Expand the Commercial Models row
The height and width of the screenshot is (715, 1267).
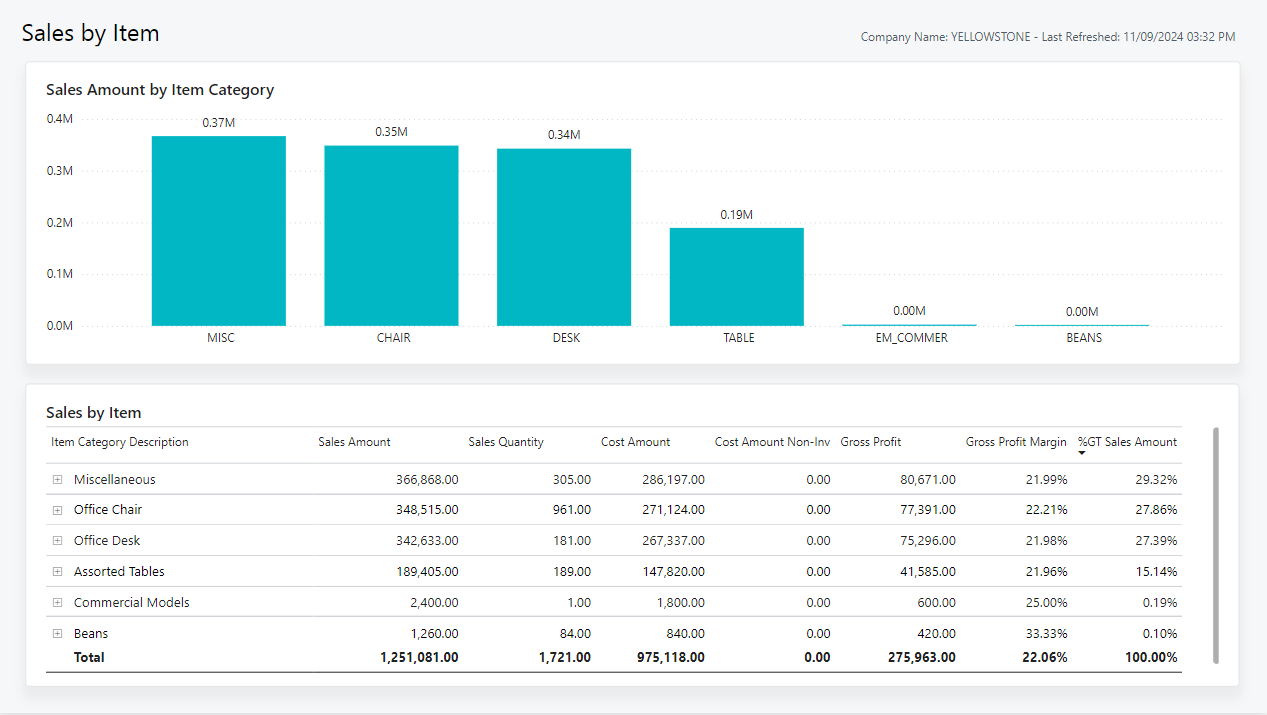pos(57,603)
